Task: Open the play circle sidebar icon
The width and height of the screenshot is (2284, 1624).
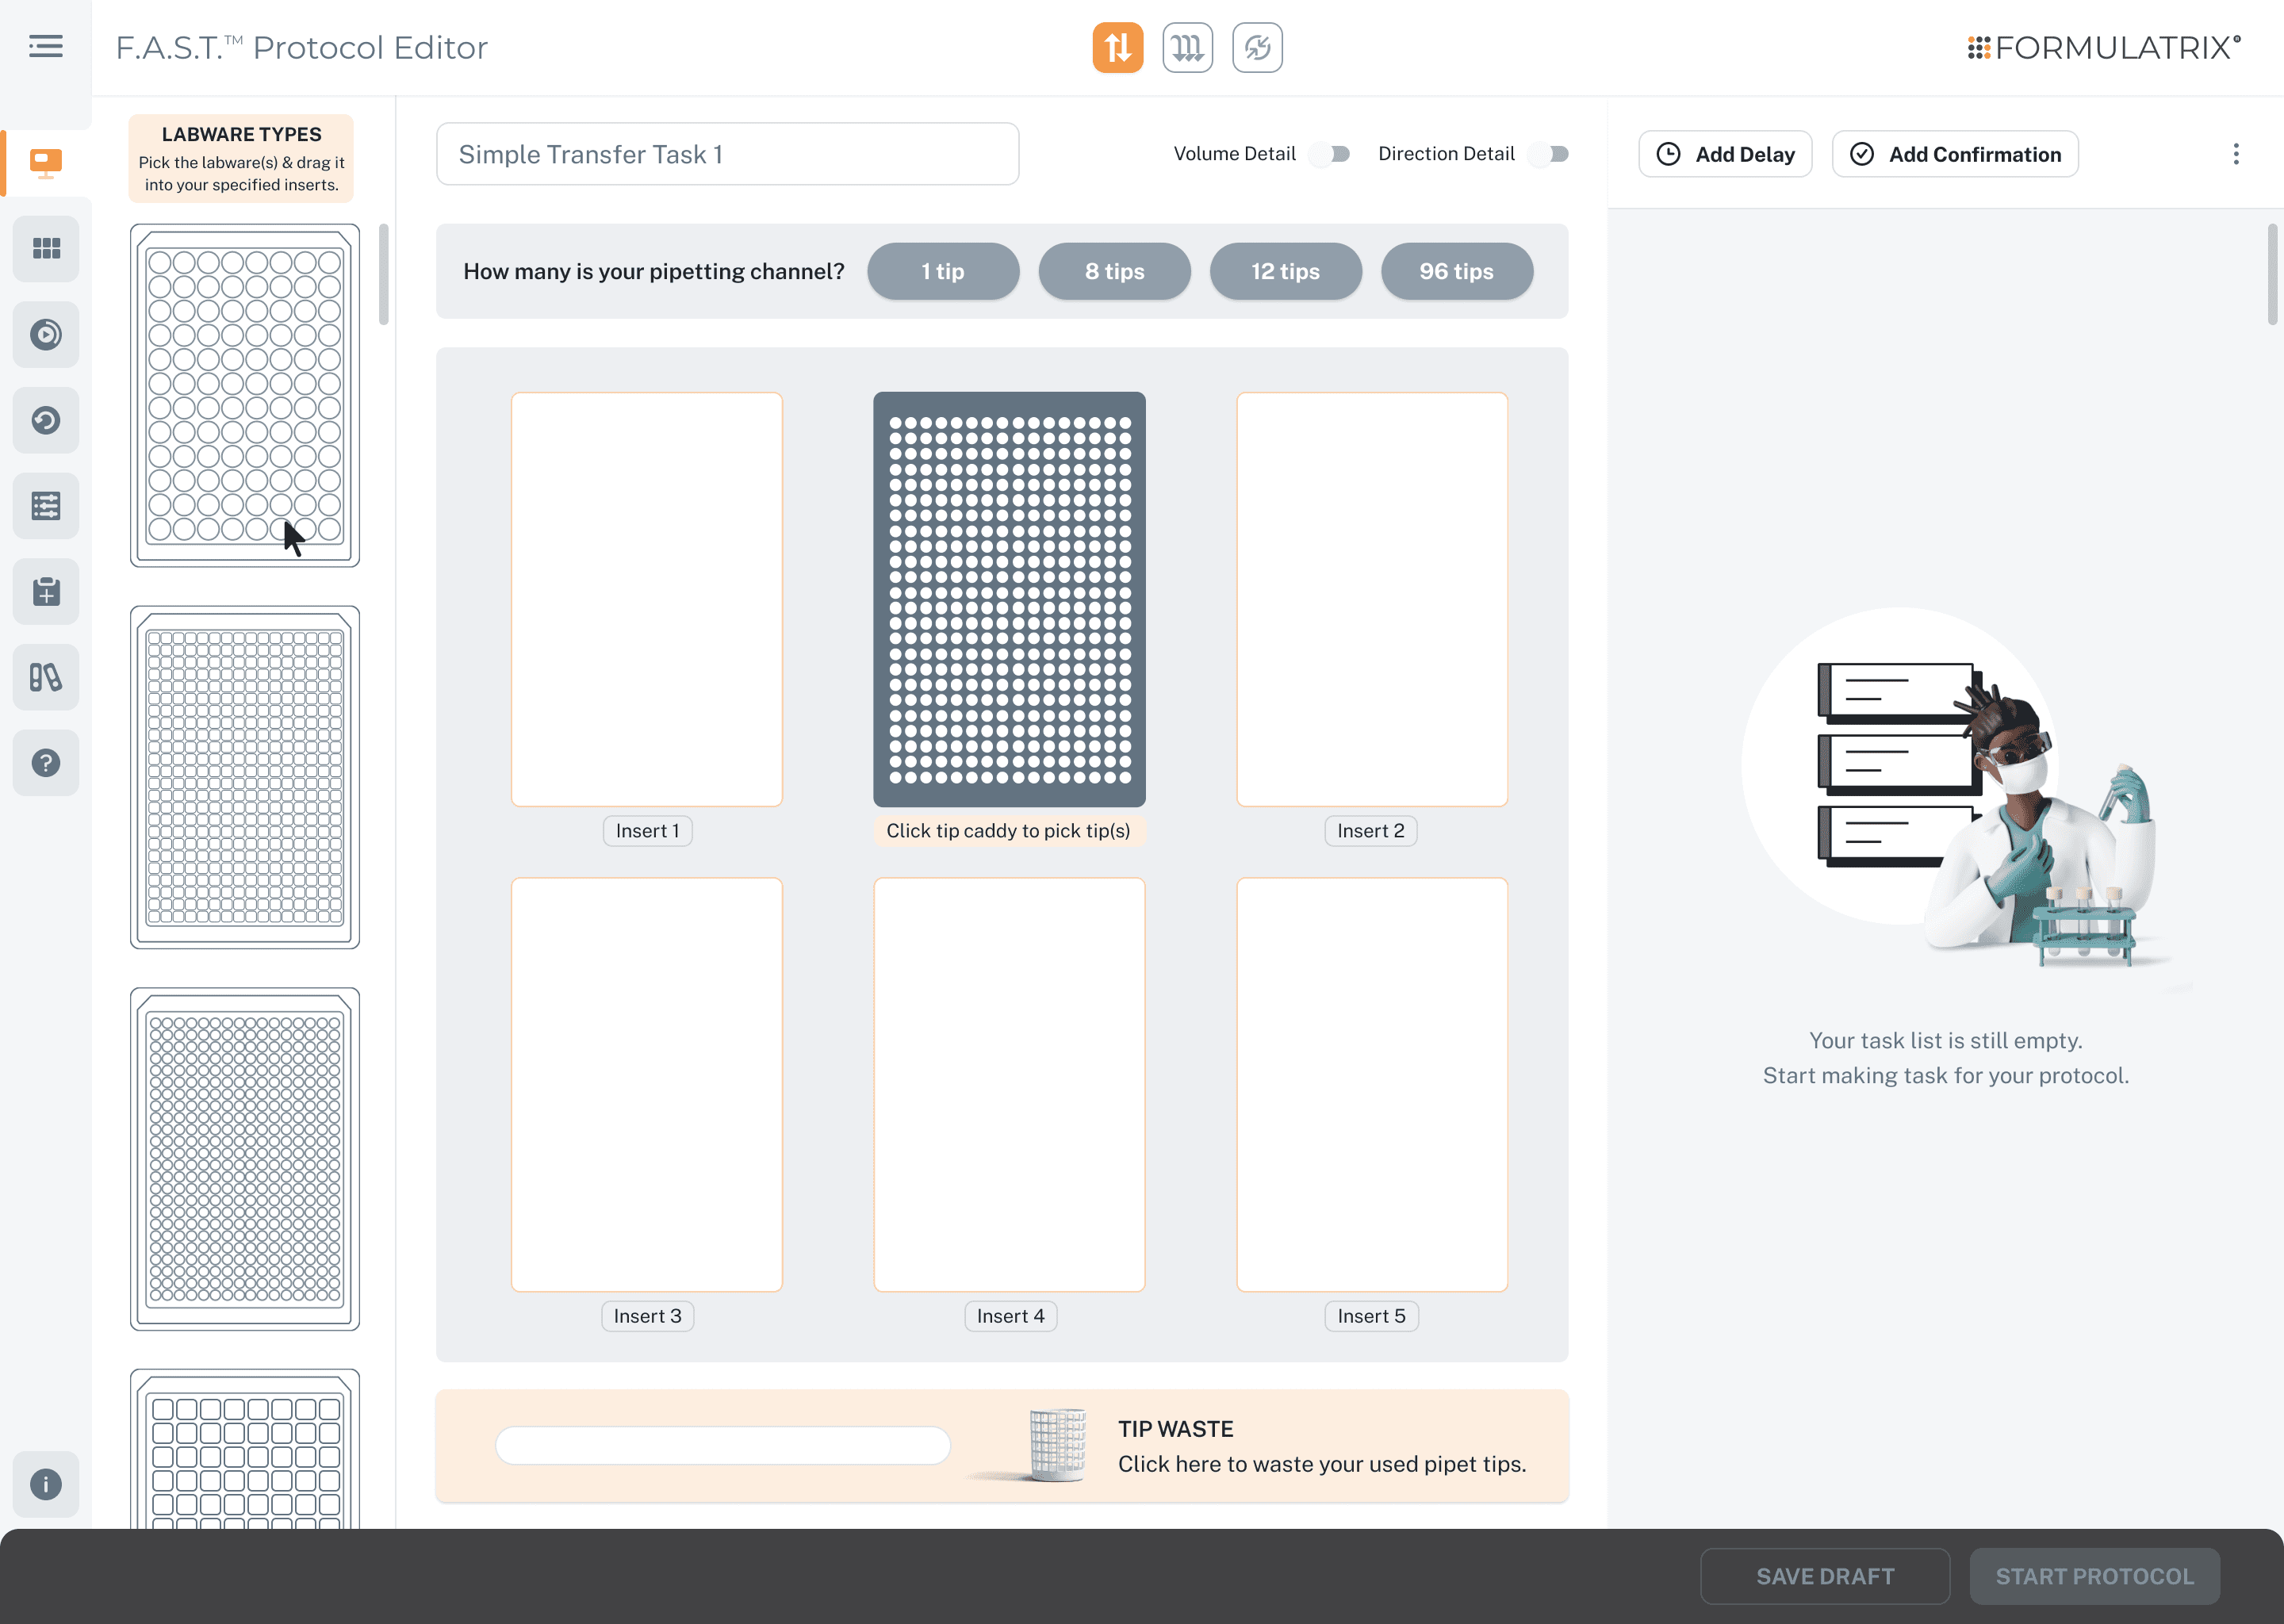Action: (x=46, y=334)
